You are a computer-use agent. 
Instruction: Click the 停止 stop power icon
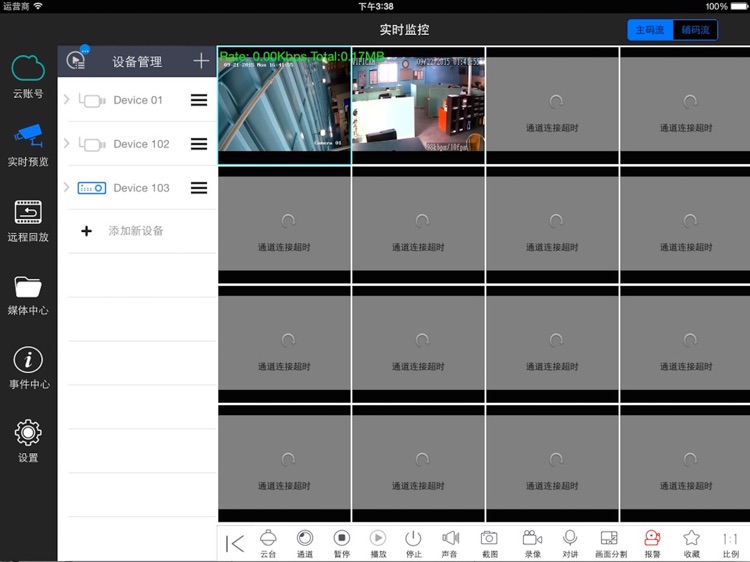(413, 544)
